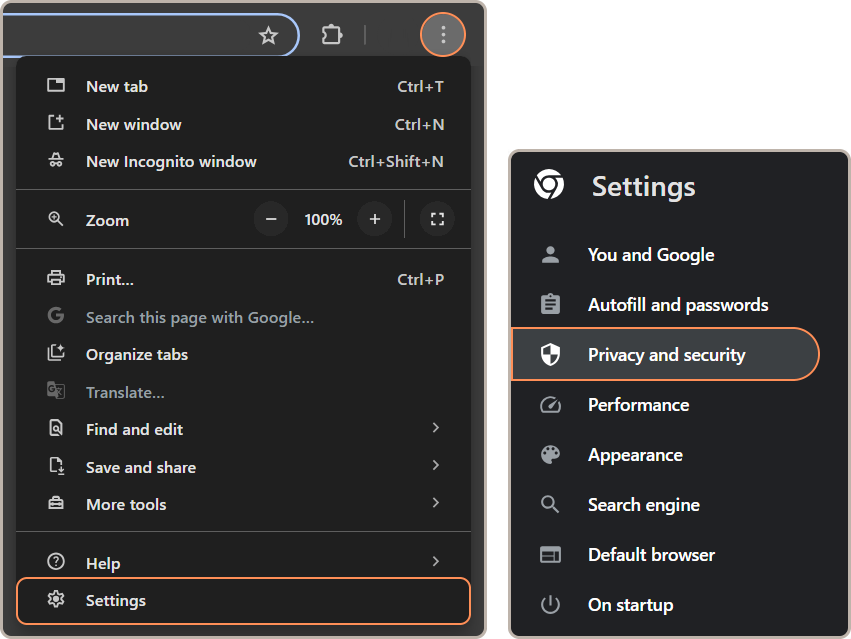
Task: Click the Privacy and security shield icon
Action: (550, 355)
